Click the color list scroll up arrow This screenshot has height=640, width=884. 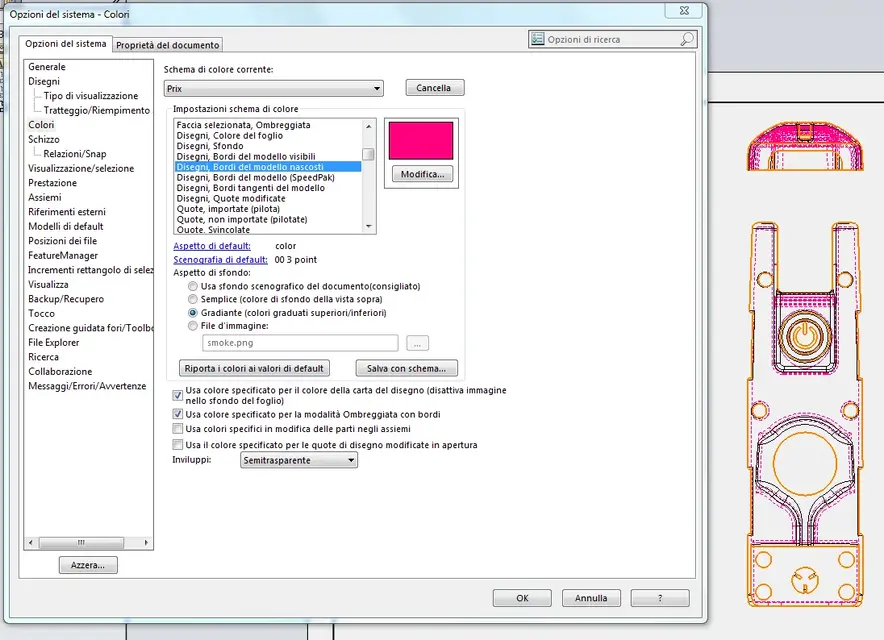point(369,126)
